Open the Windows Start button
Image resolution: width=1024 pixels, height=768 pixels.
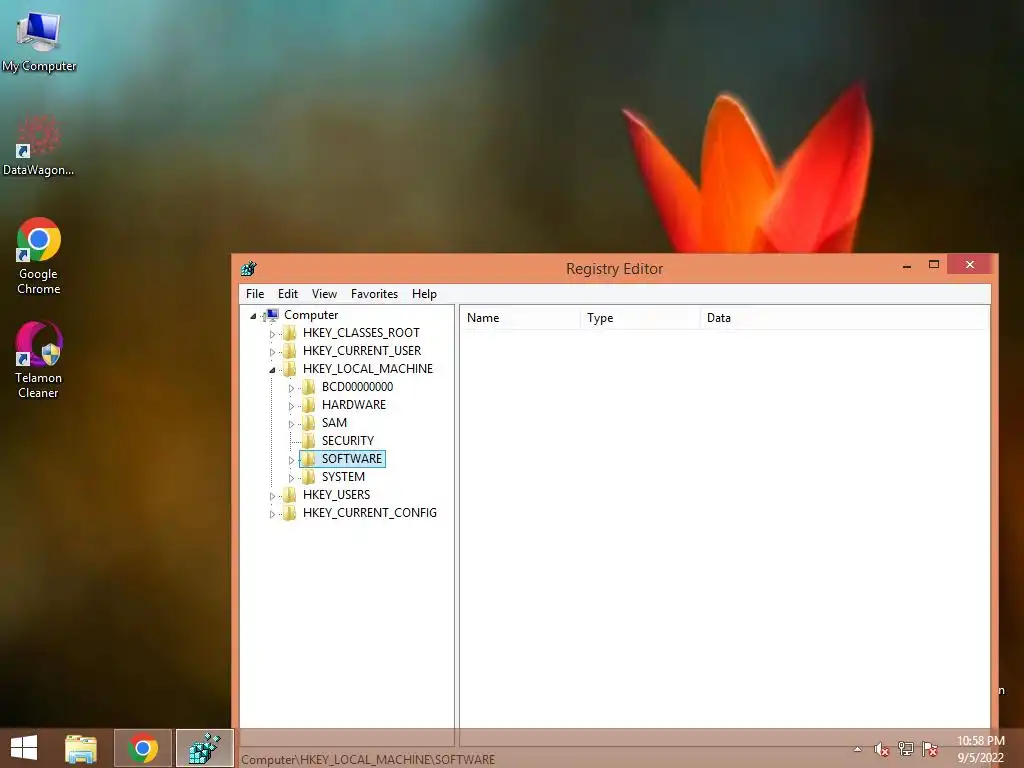point(24,748)
